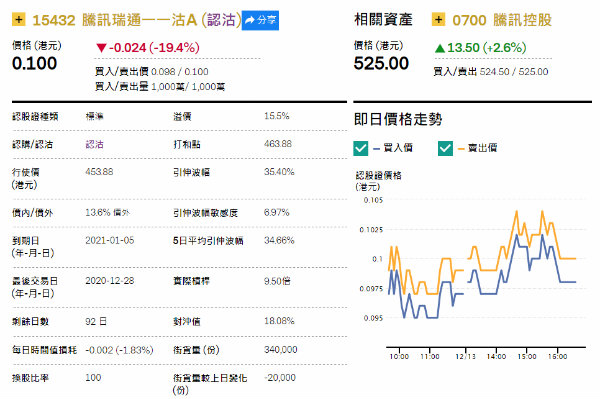The width and height of the screenshot is (600, 399).
Task: Click the blue 買入價 legend line
Action: (376, 148)
